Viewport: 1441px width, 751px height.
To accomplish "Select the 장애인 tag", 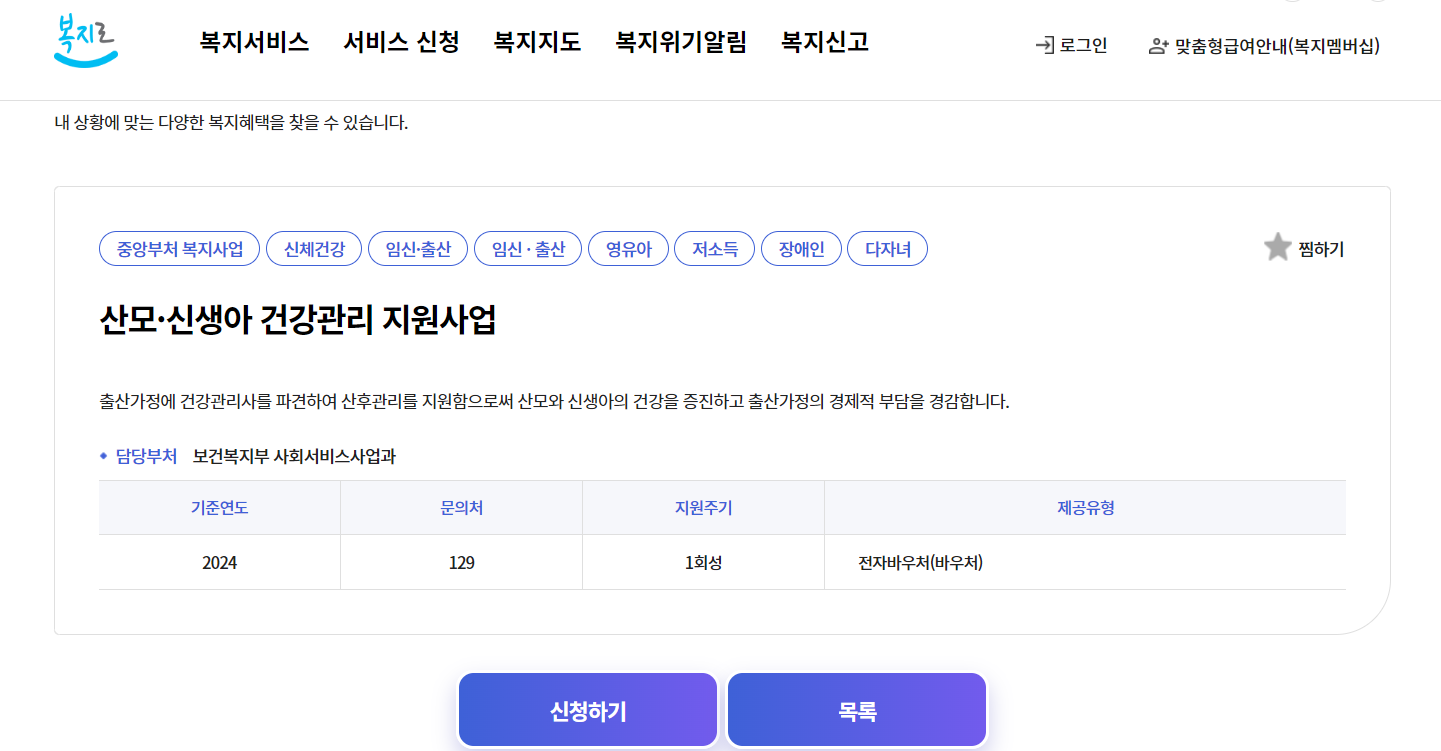I will coord(801,248).
